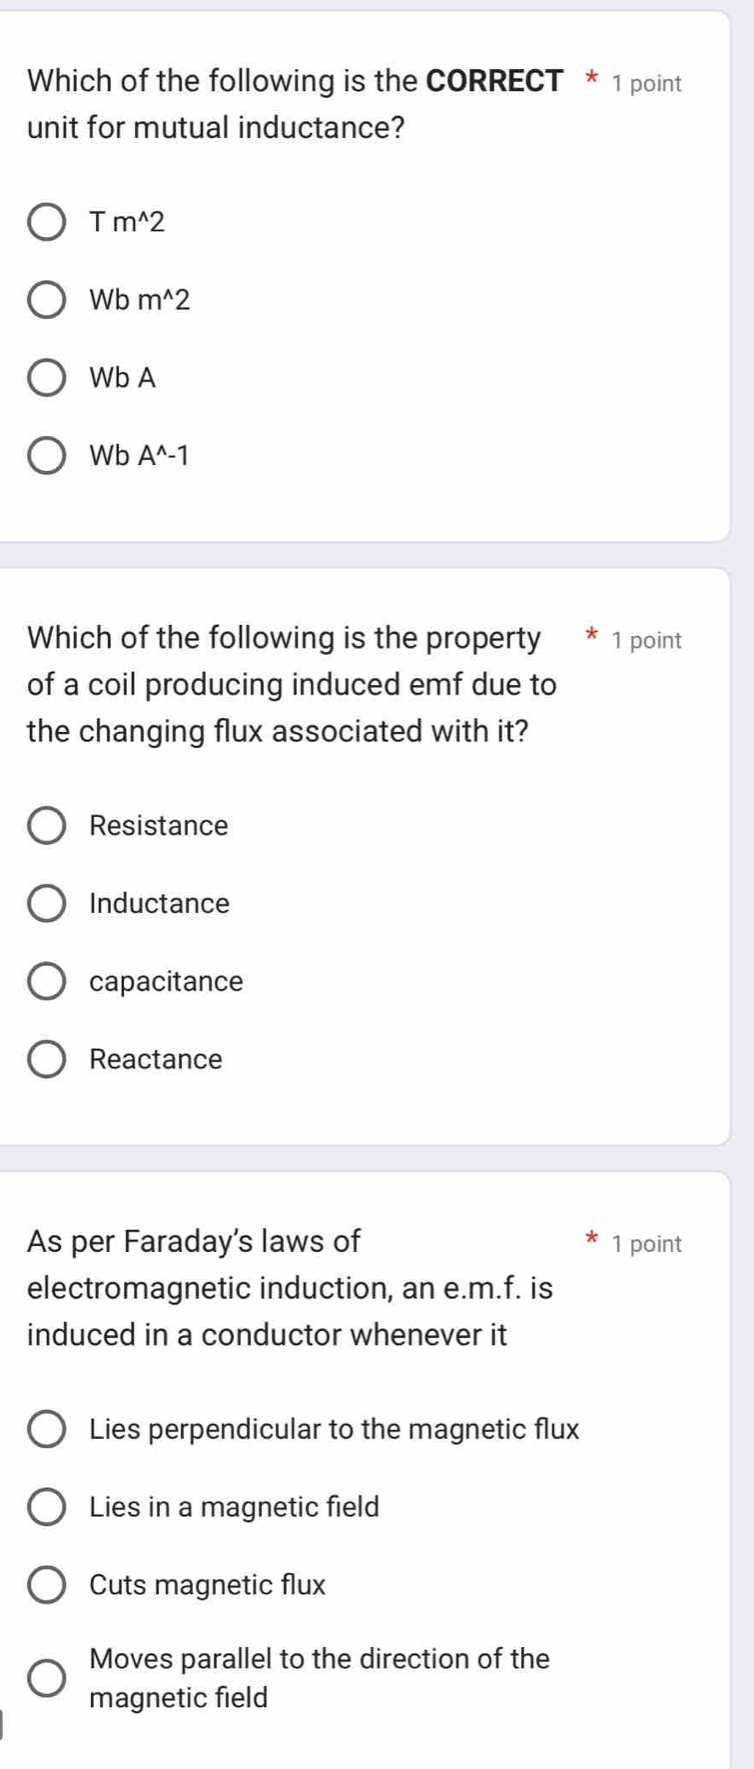This screenshot has height=1769, width=754.
Task: Pick the 'Wb A' radio button
Action: pyautogui.click(x=46, y=378)
